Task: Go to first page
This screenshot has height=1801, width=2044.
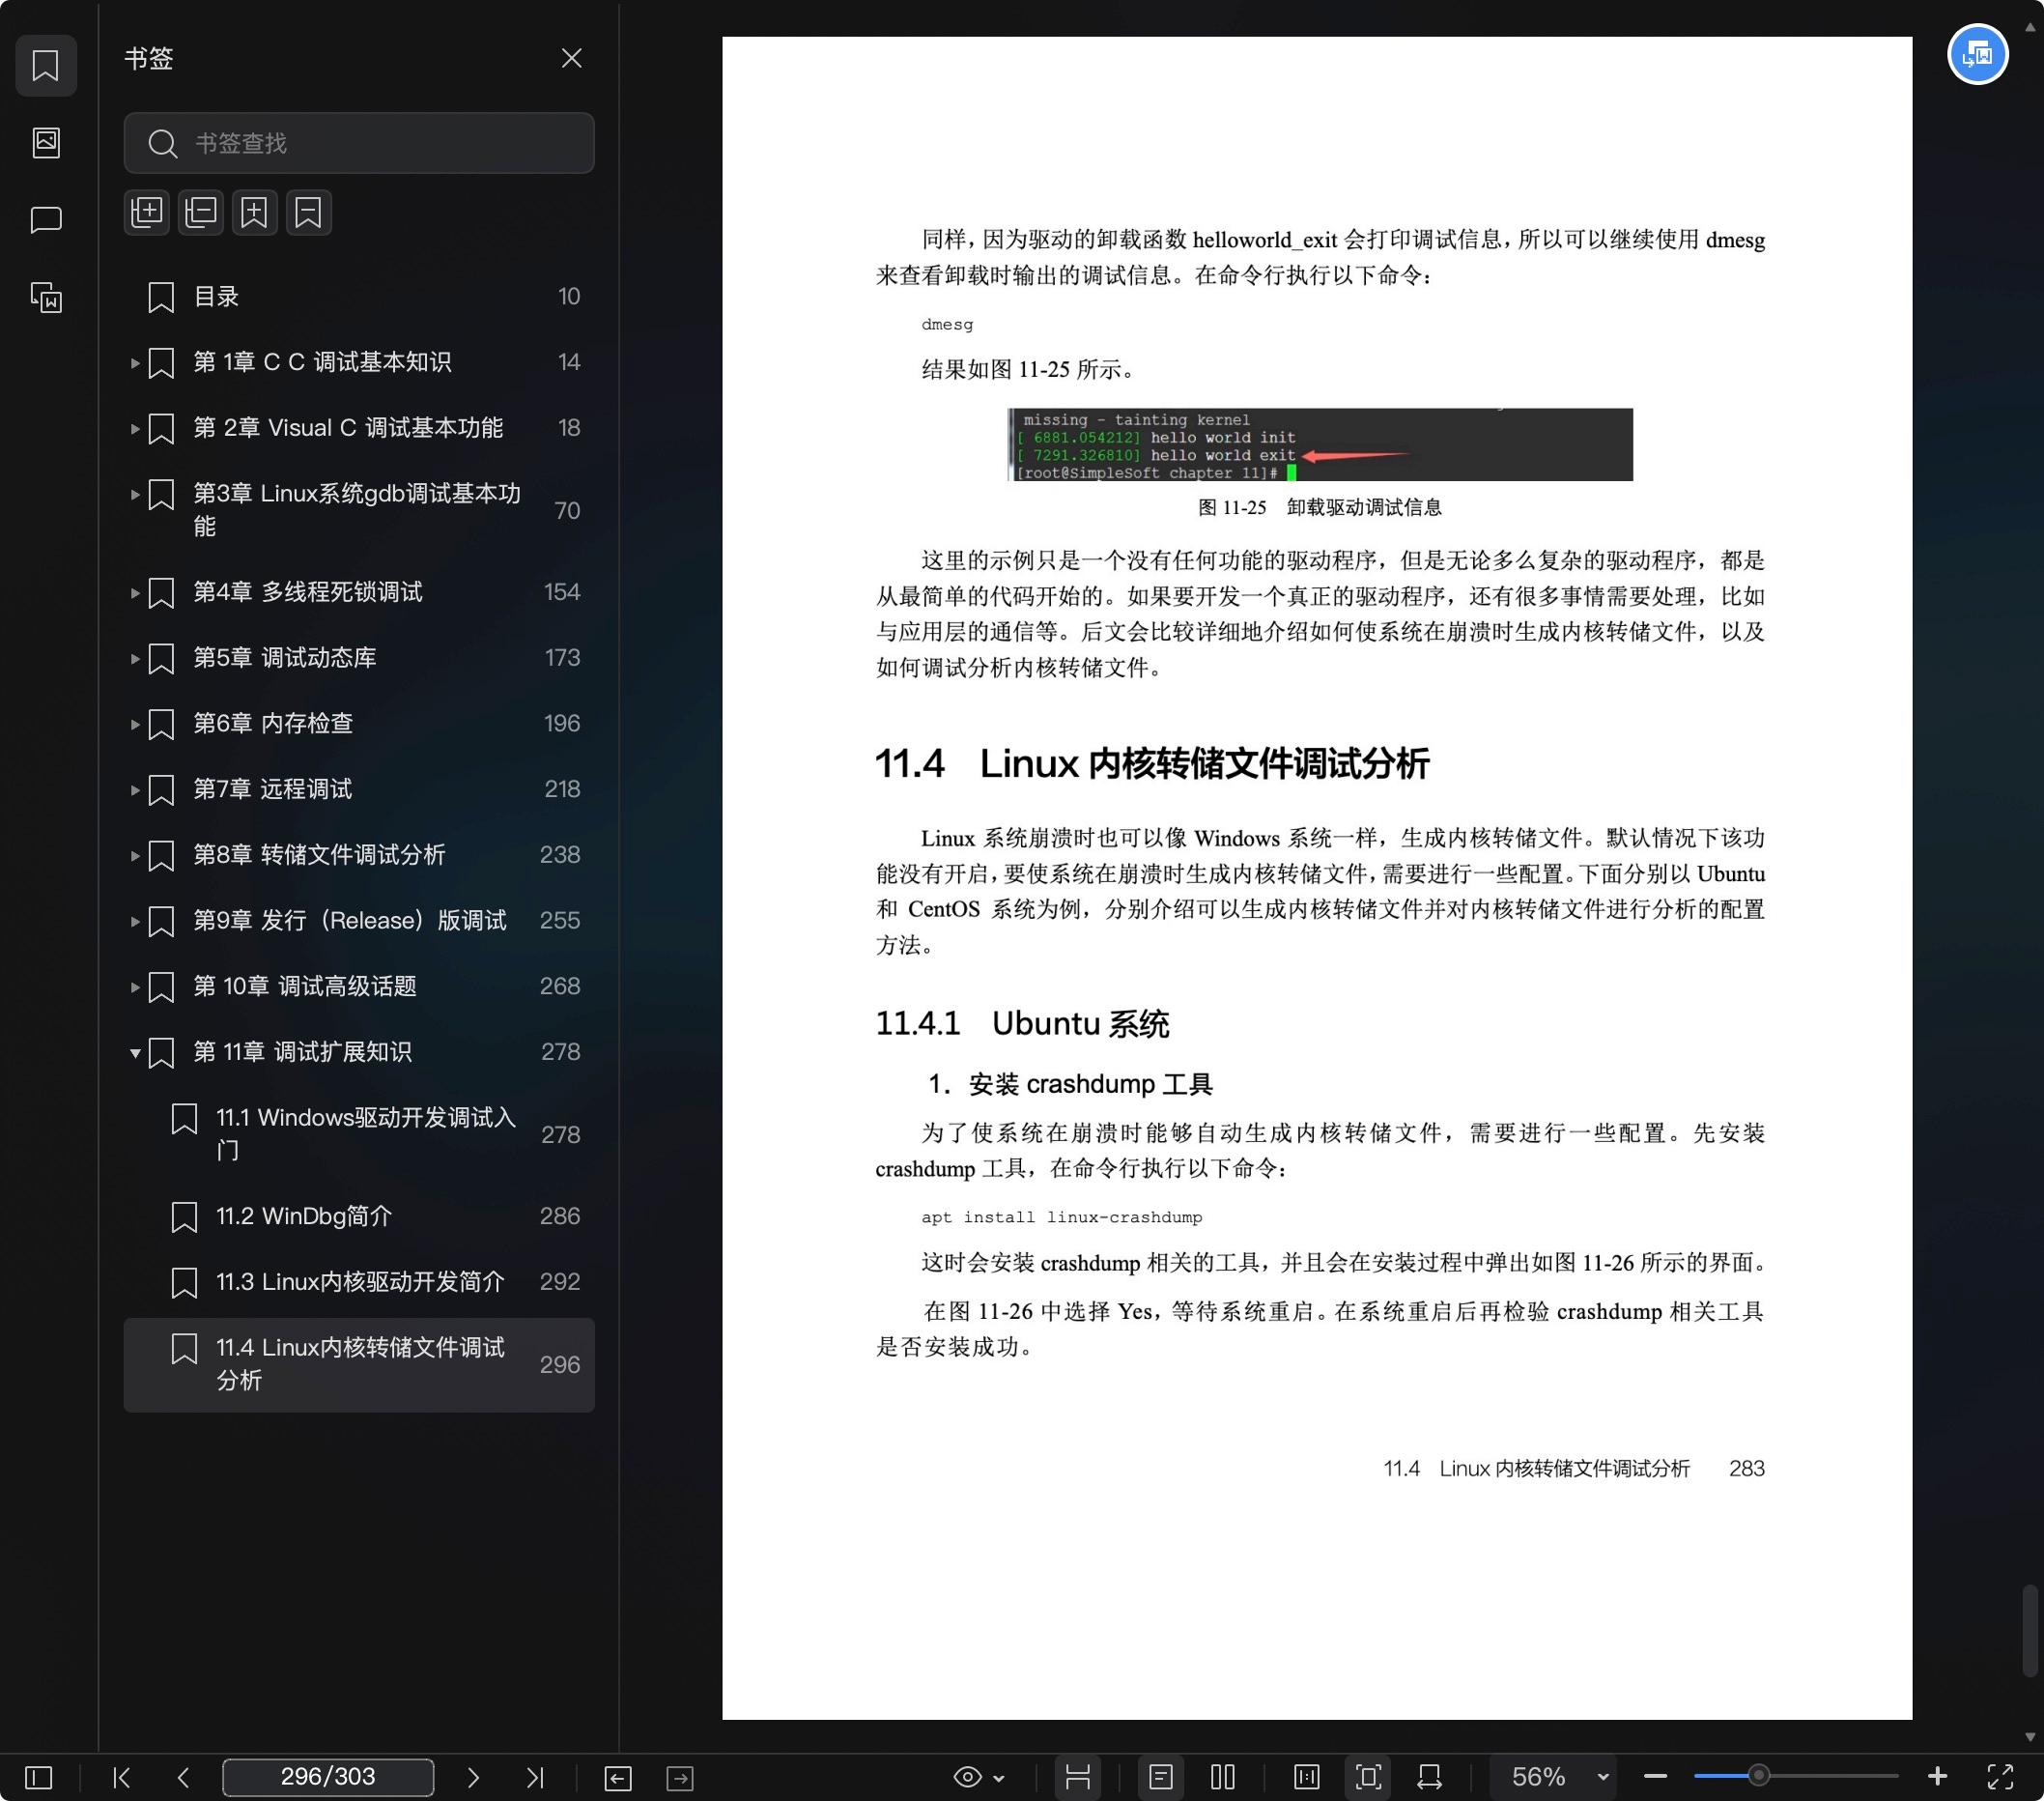Action: click(121, 1777)
